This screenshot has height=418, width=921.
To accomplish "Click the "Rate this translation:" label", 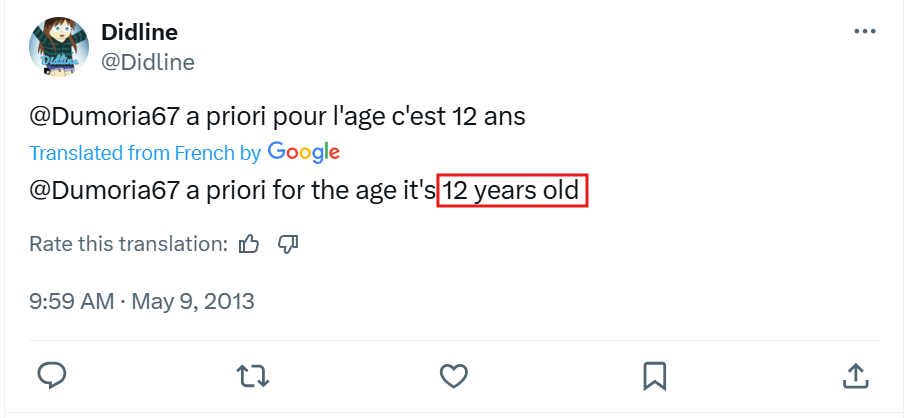I will 128,243.
